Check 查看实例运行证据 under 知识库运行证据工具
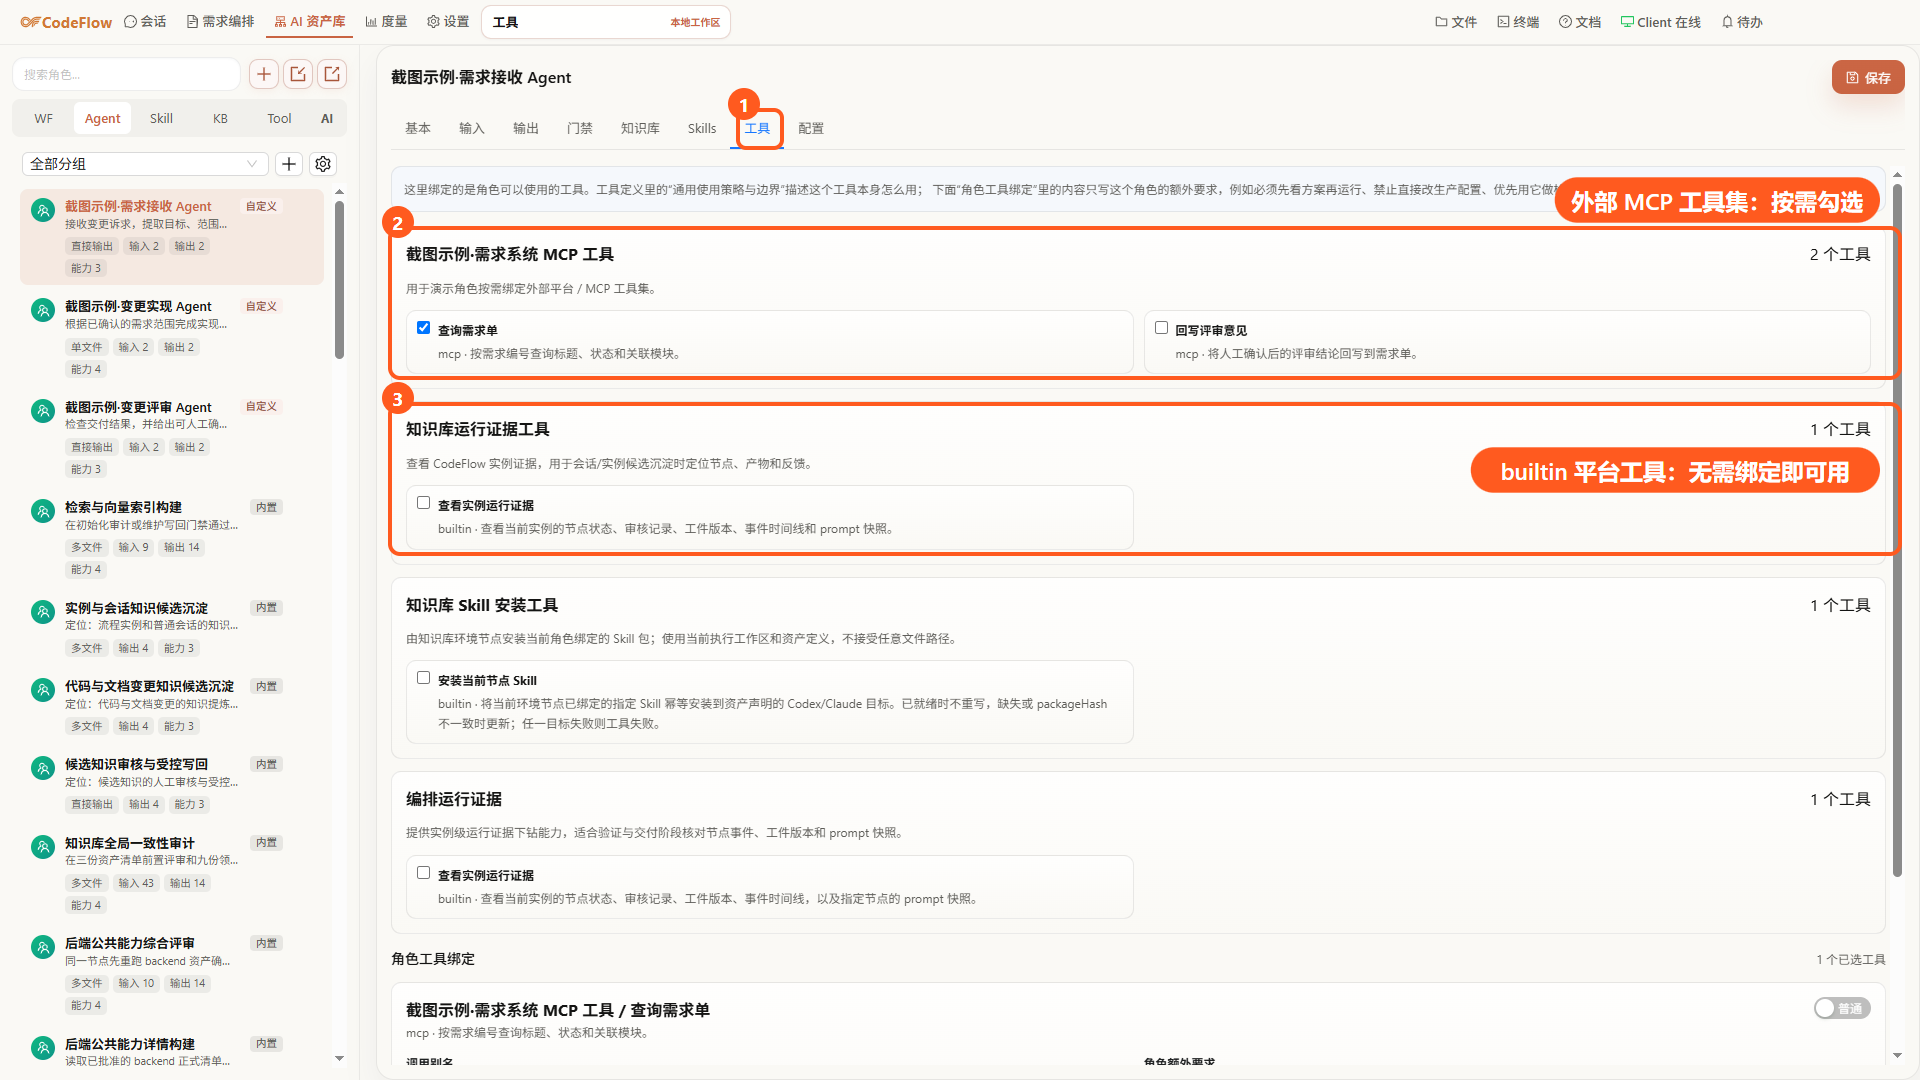1920x1080 pixels. tap(424, 503)
